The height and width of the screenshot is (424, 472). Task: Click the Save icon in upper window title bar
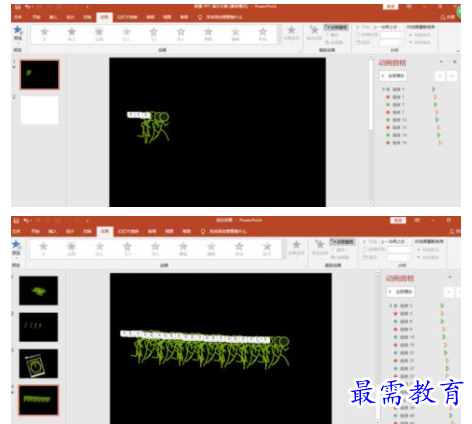coord(18,6)
